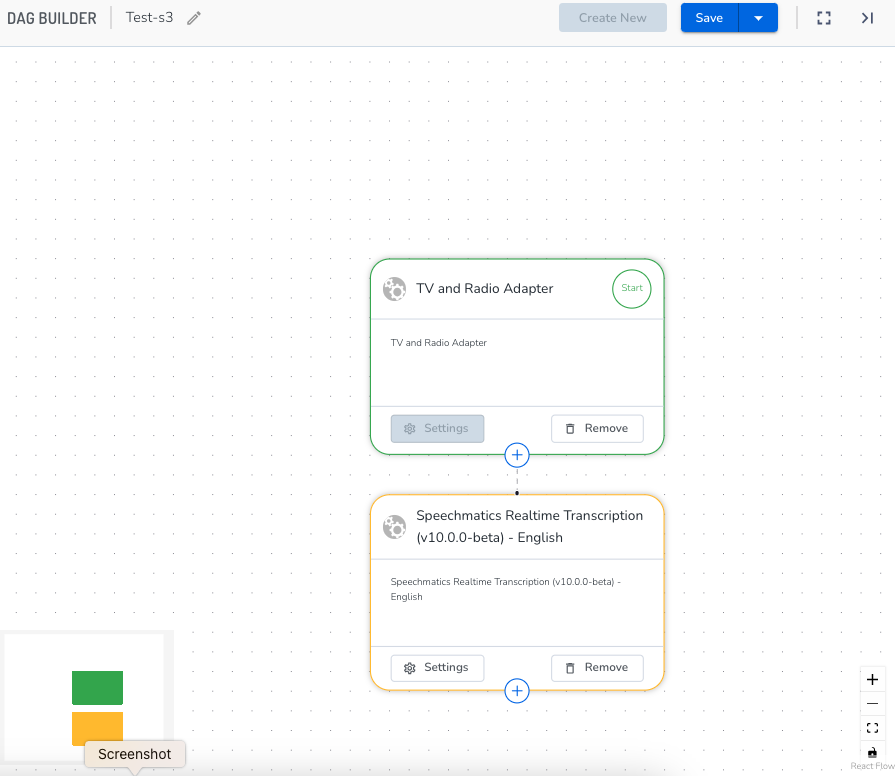
Task: Add node below Speechmatics Realtime Transcription
Action: [517, 691]
